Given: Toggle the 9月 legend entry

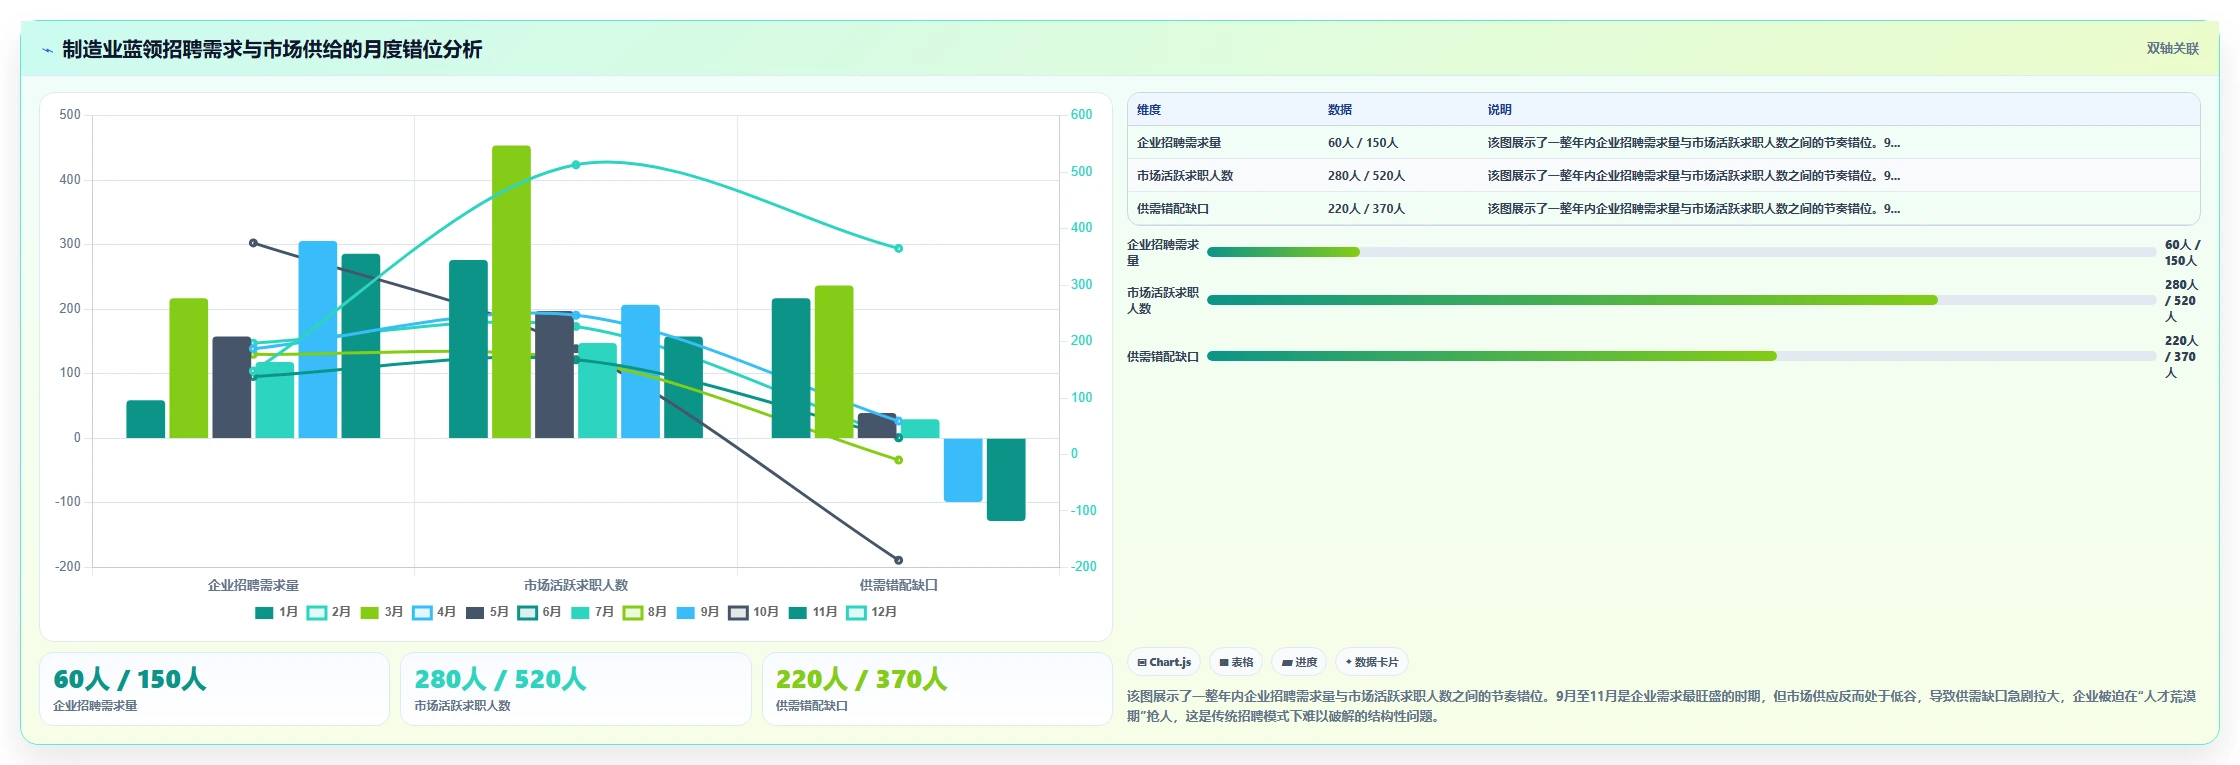Looking at the screenshot, I should point(698,612).
